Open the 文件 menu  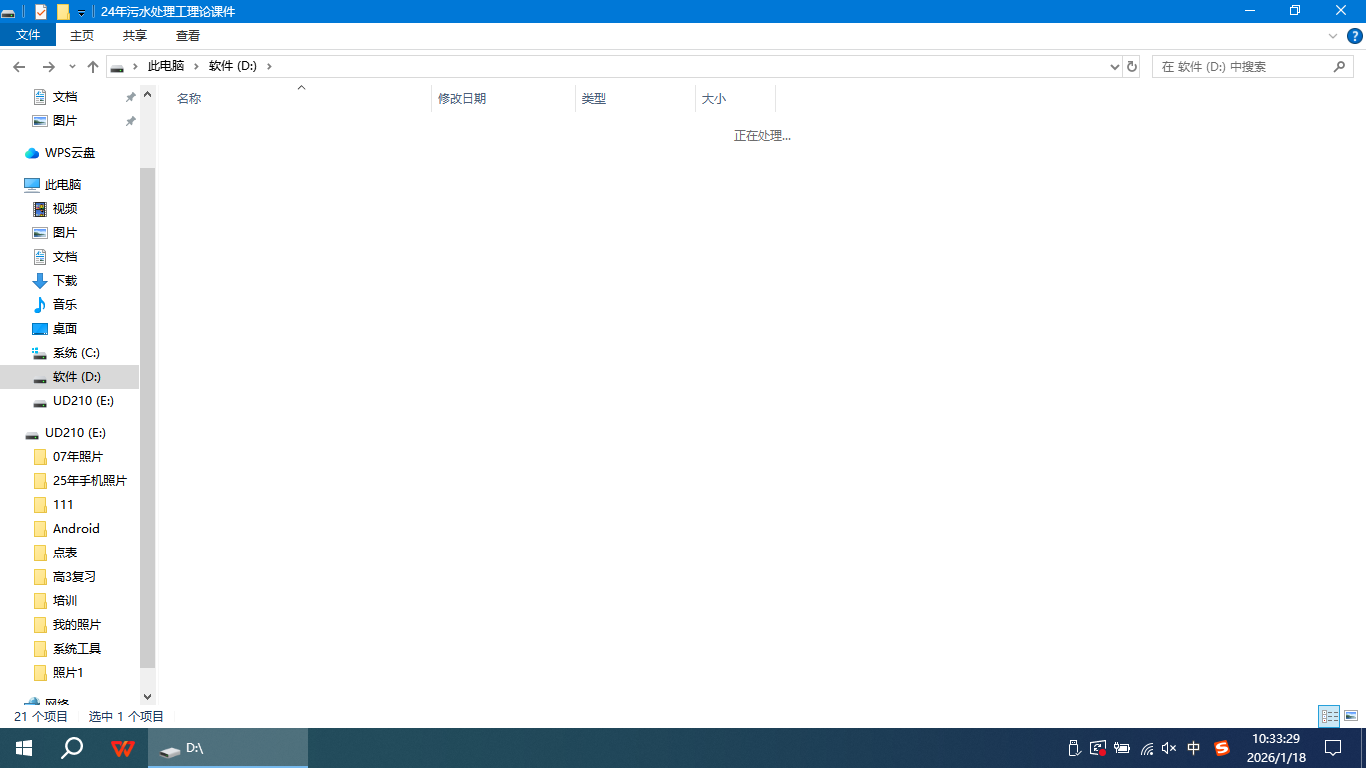pyautogui.click(x=28, y=35)
